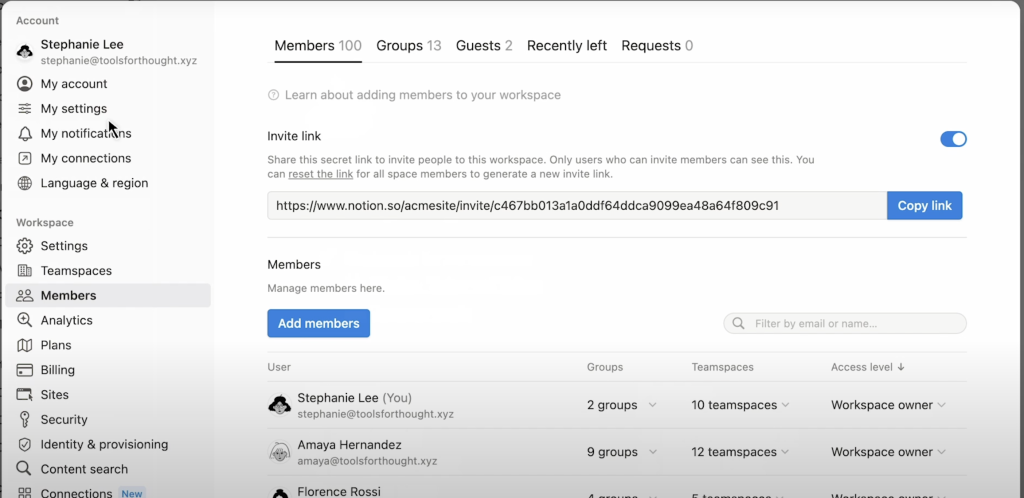Click the My account person icon
1024x498 pixels.
[25, 84]
